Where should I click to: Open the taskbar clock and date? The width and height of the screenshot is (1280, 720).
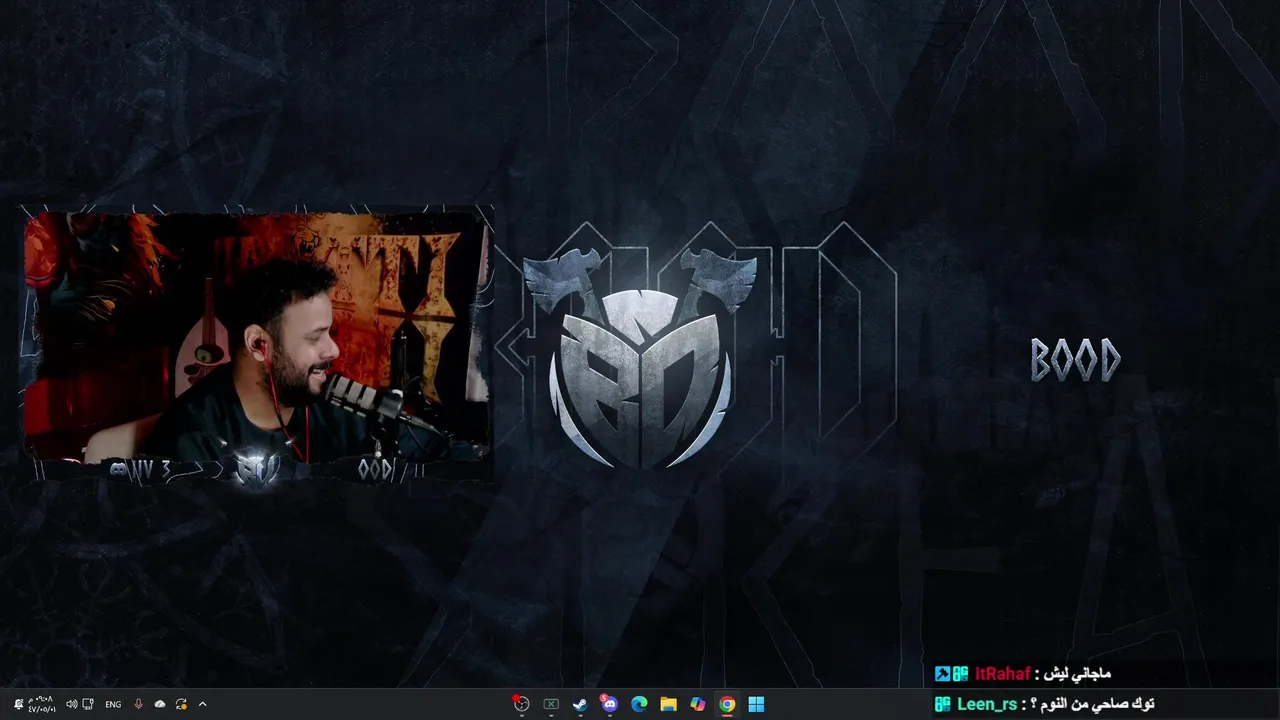(41, 704)
